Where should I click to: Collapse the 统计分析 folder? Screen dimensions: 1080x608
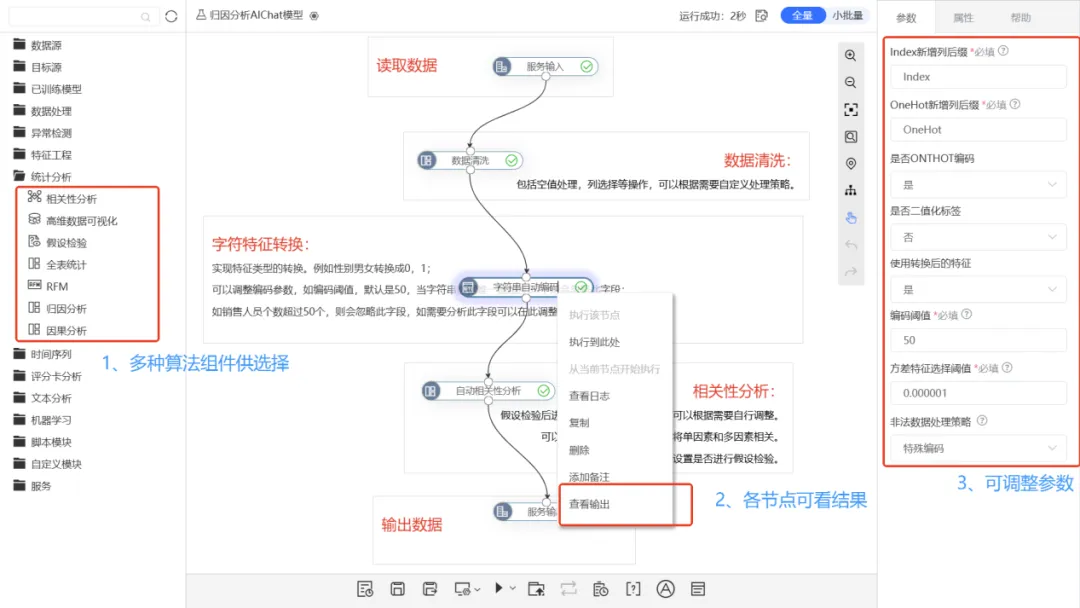[42, 176]
